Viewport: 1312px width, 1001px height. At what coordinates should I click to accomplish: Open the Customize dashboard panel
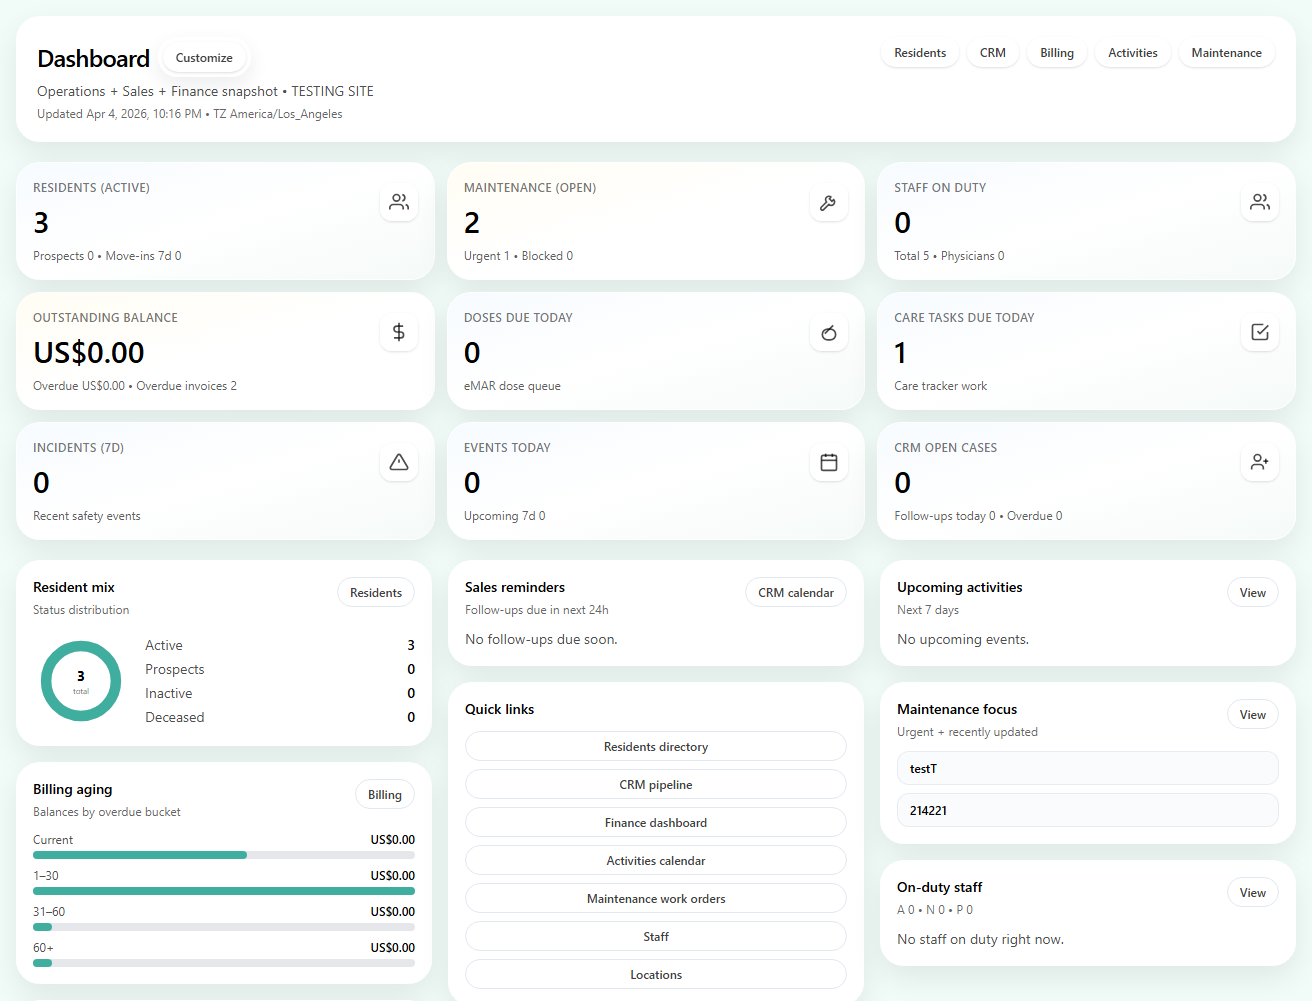coord(203,57)
